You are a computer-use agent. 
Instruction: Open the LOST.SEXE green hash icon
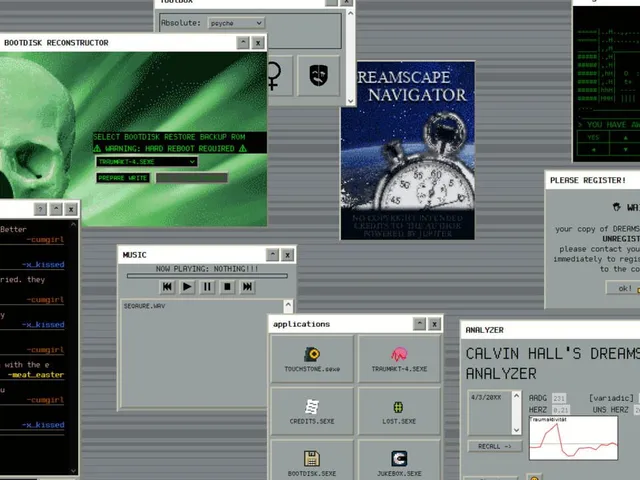click(399, 411)
